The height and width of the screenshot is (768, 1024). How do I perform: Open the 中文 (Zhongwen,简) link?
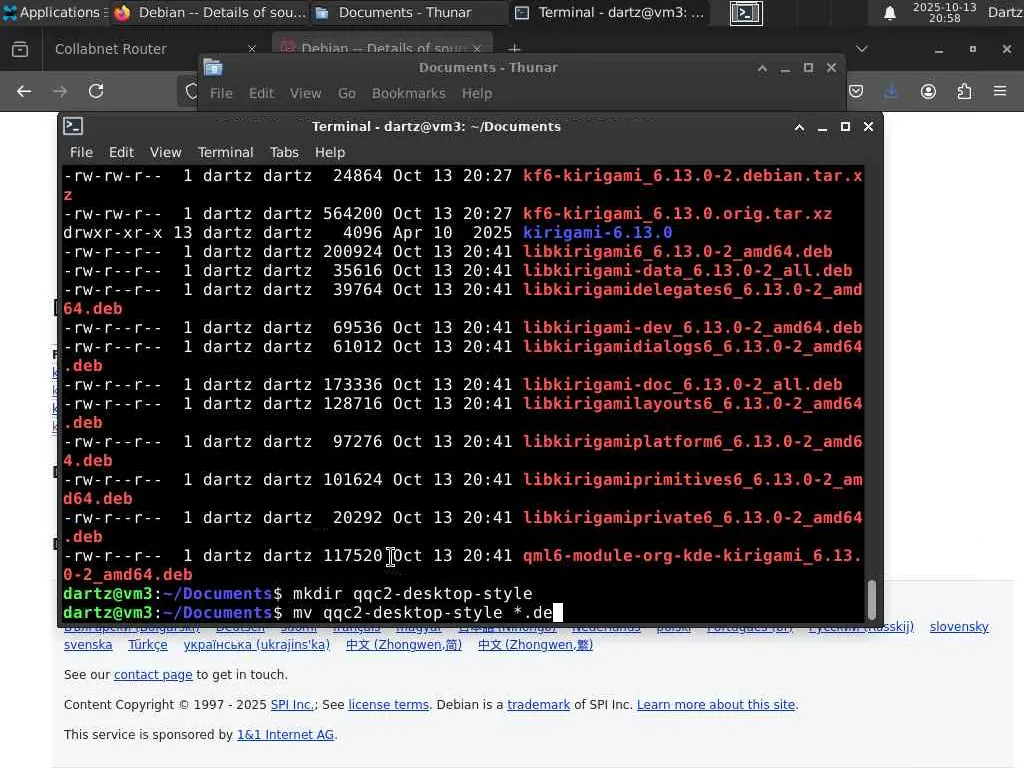(404, 645)
